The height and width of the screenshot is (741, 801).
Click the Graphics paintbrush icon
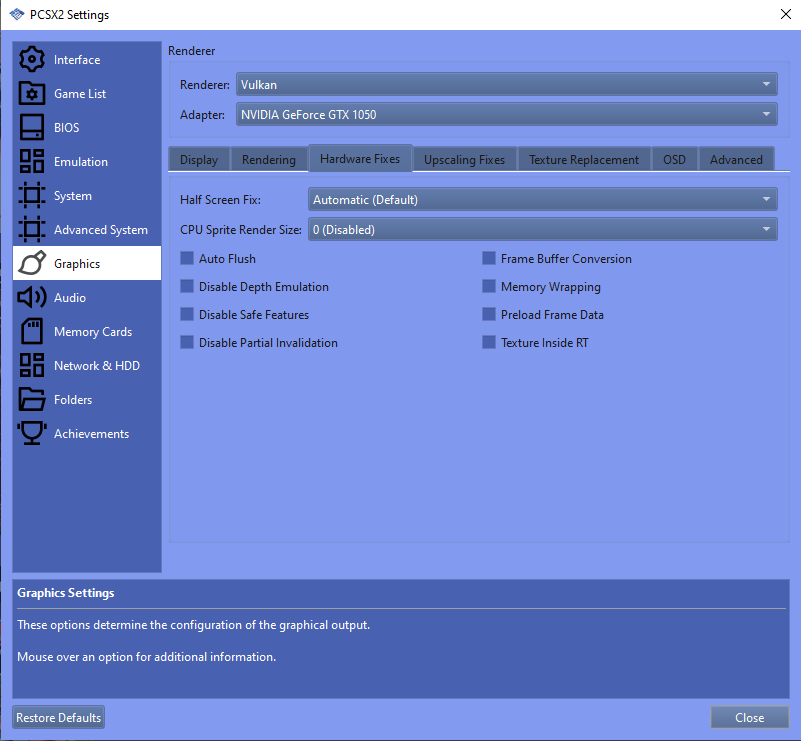32,264
